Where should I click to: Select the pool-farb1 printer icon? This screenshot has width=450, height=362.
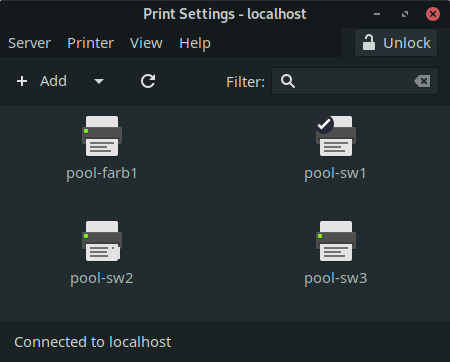[102, 136]
